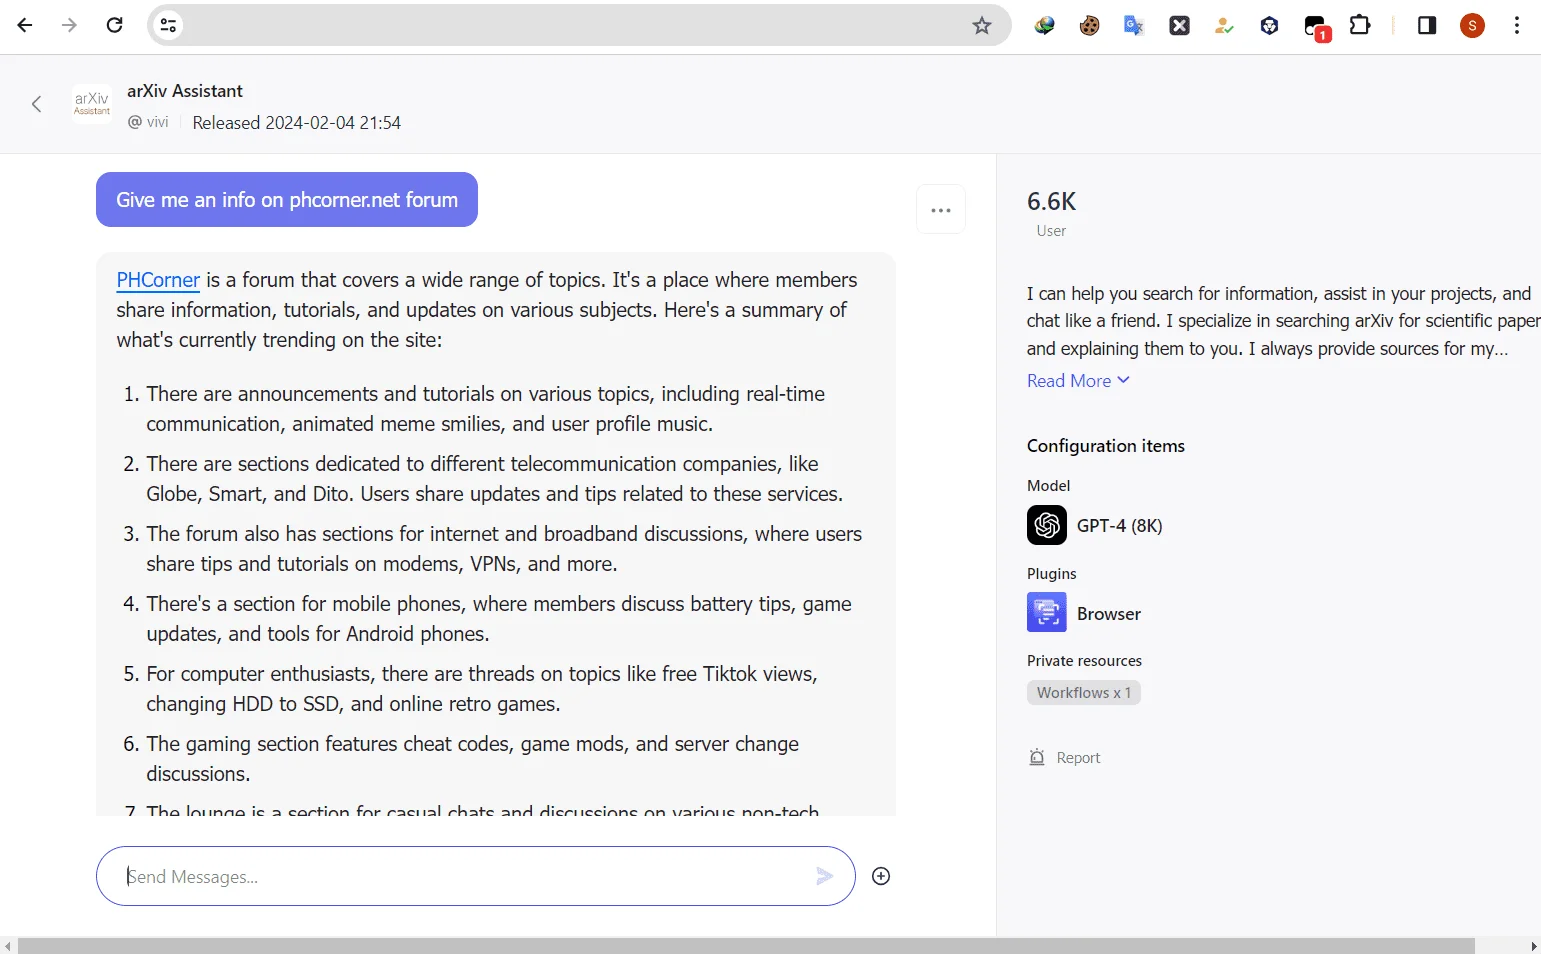1541x954 pixels.
Task: Click the black X extension icon
Action: (x=1180, y=26)
